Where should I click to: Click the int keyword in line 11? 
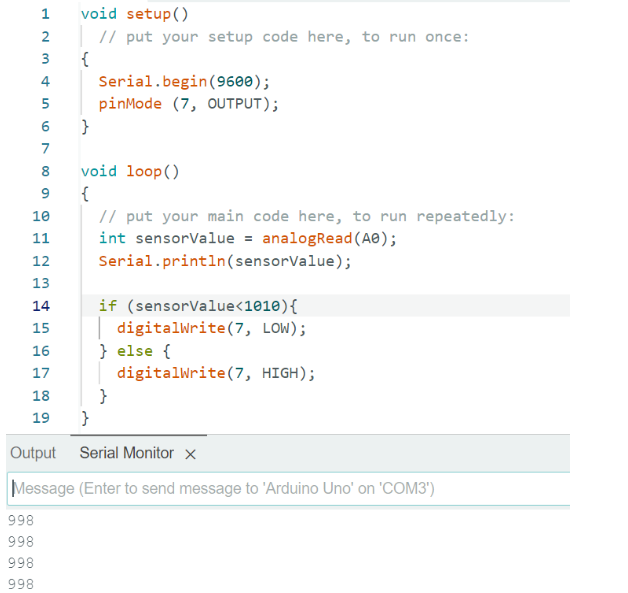(112, 239)
